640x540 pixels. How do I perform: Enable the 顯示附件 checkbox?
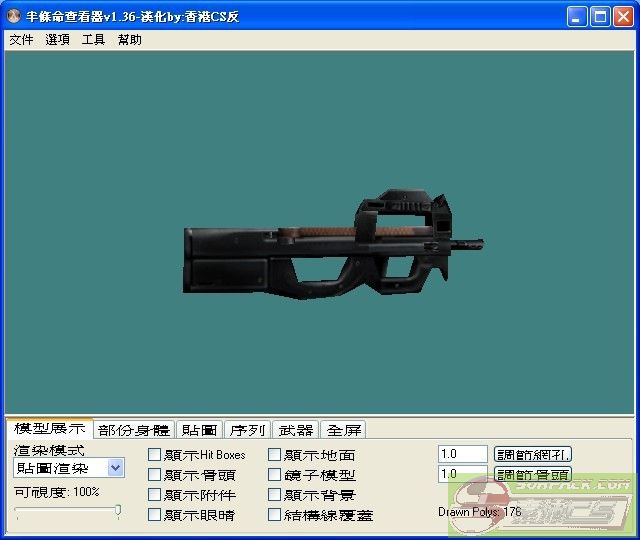(x=154, y=495)
